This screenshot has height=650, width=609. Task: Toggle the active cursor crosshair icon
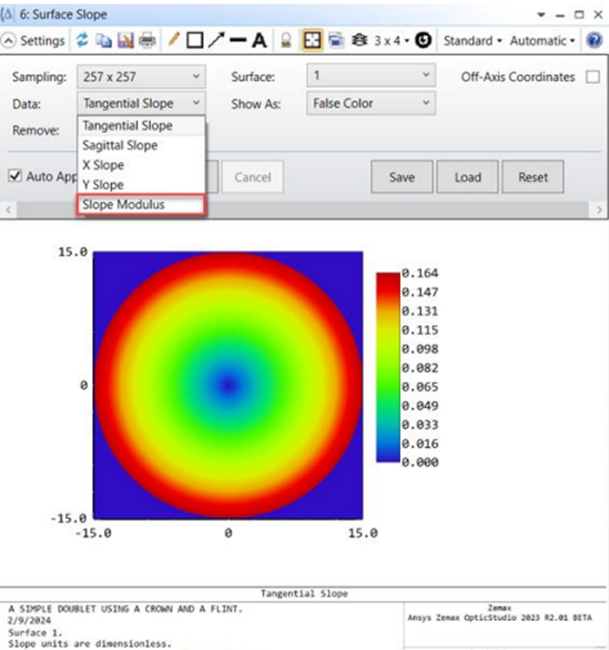pyautogui.click(x=312, y=41)
